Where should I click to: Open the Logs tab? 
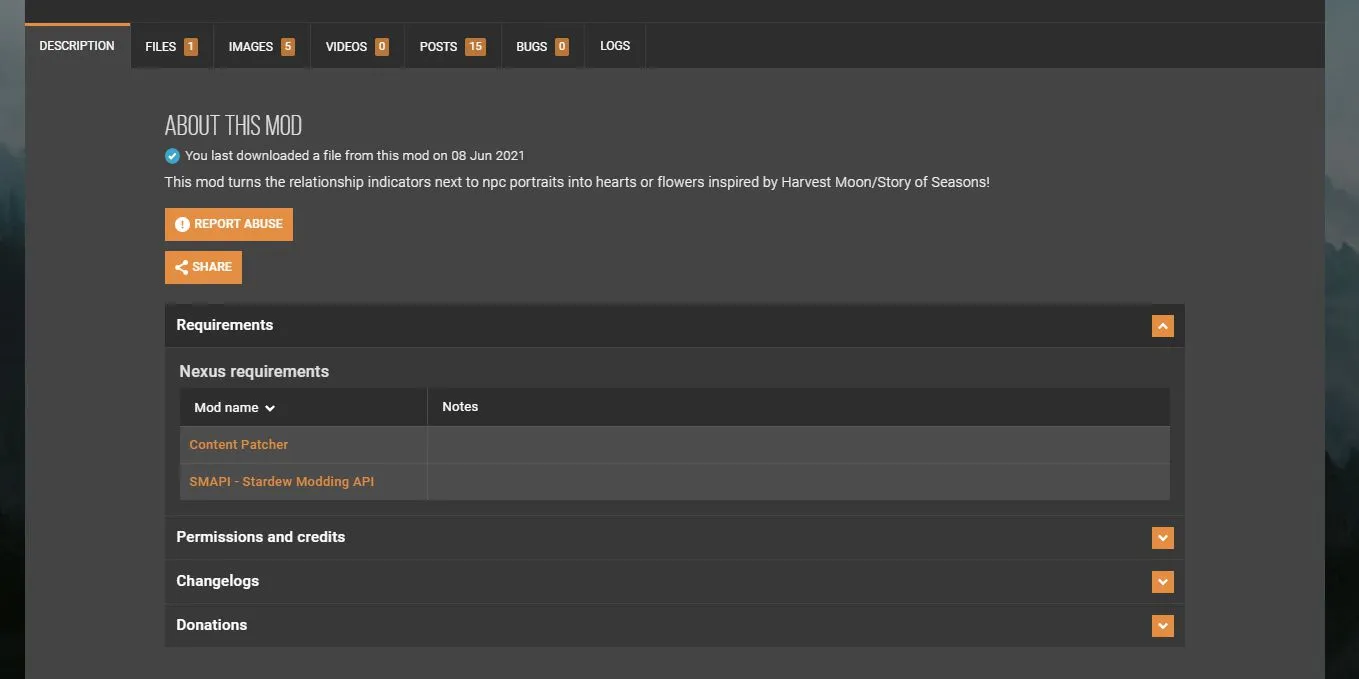(x=615, y=46)
